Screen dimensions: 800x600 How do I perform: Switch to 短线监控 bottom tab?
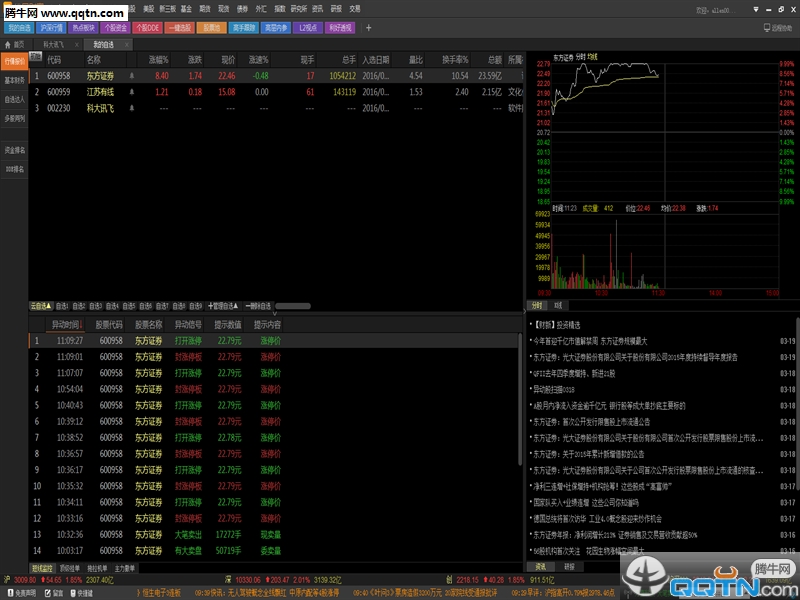tap(42, 568)
